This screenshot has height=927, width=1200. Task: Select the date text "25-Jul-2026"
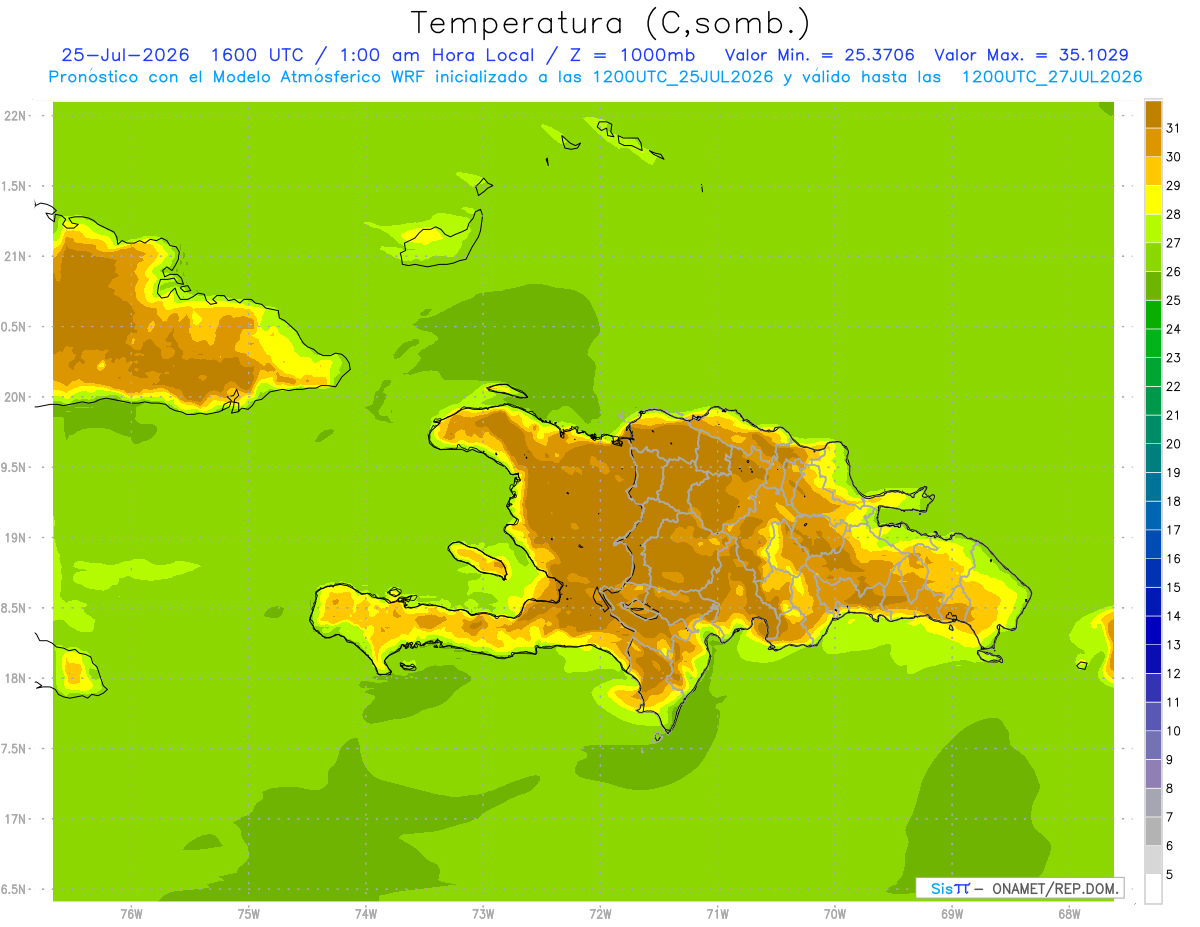click(x=125, y=55)
